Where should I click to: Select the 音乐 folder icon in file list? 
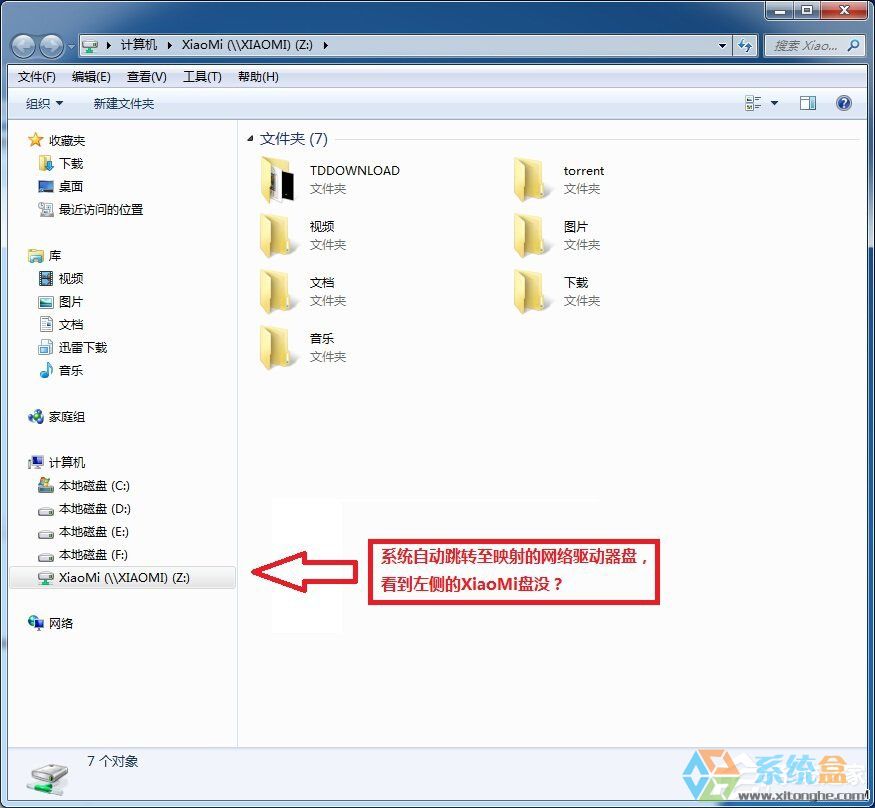pyautogui.click(x=277, y=347)
